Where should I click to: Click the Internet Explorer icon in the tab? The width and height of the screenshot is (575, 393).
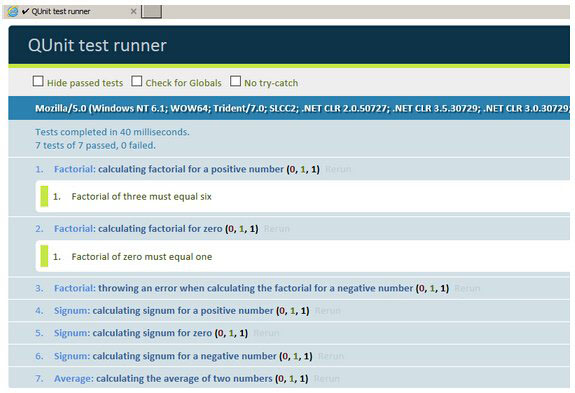point(12,11)
